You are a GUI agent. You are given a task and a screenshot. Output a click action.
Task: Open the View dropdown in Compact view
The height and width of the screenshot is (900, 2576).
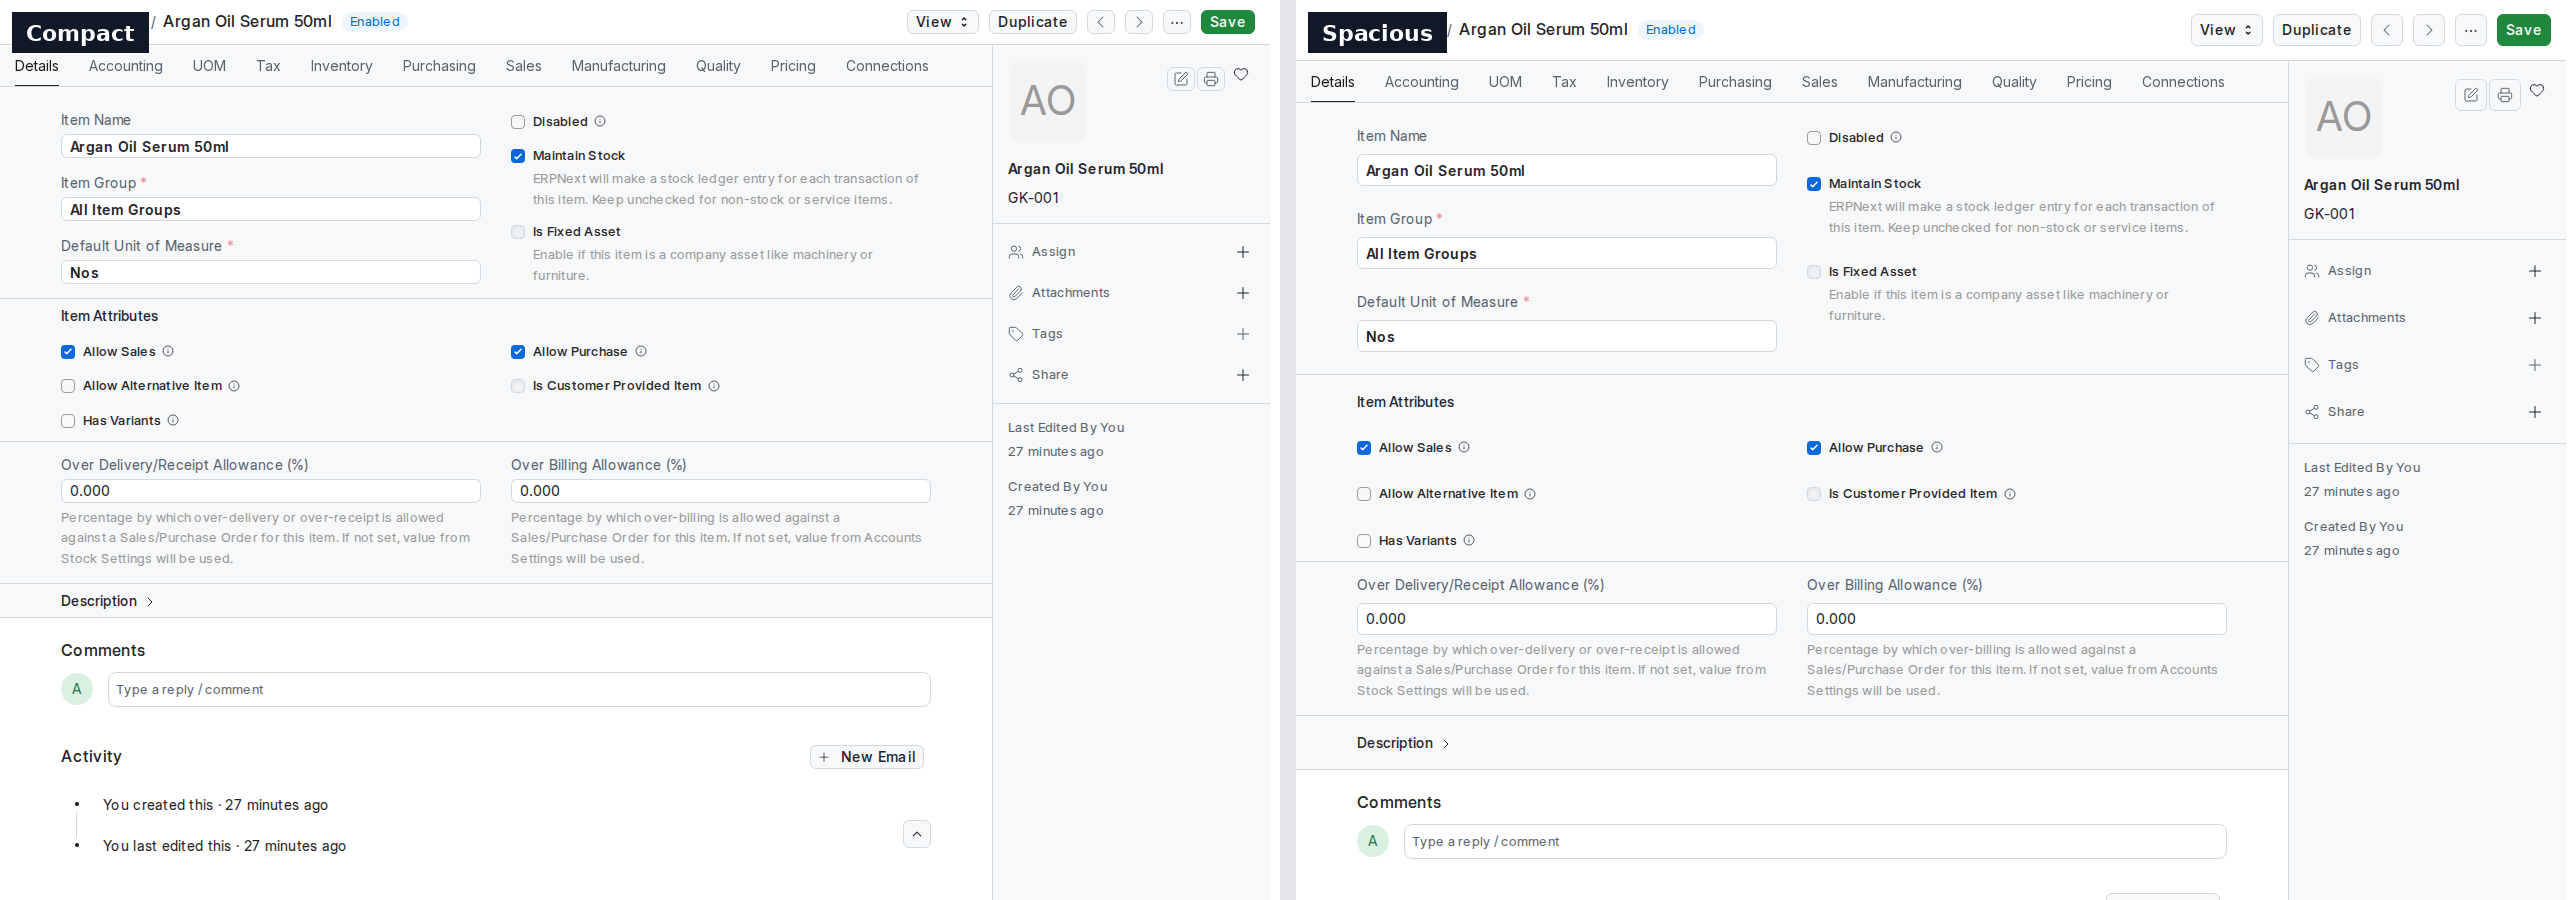click(942, 22)
